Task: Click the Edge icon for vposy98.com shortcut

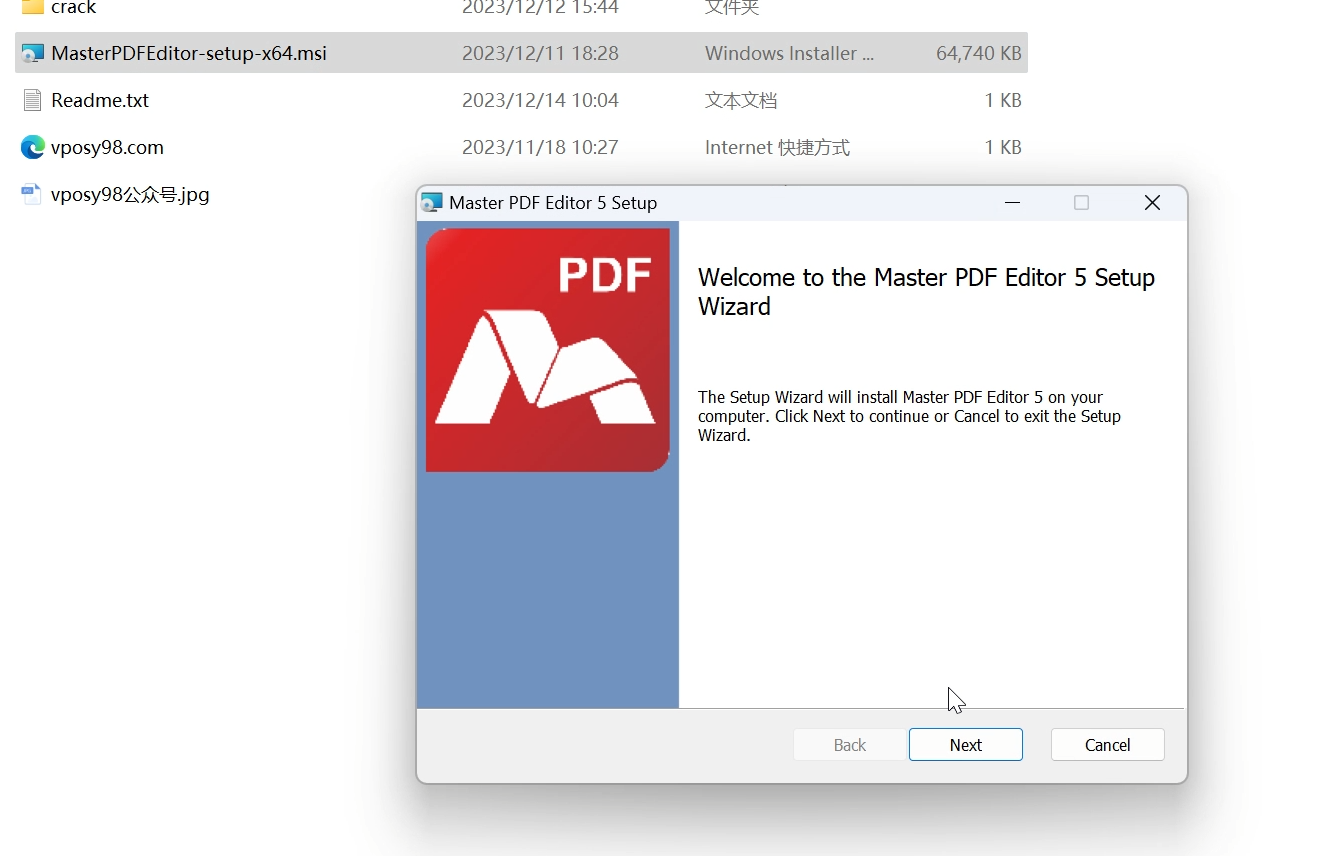Action: coord(33,147)
